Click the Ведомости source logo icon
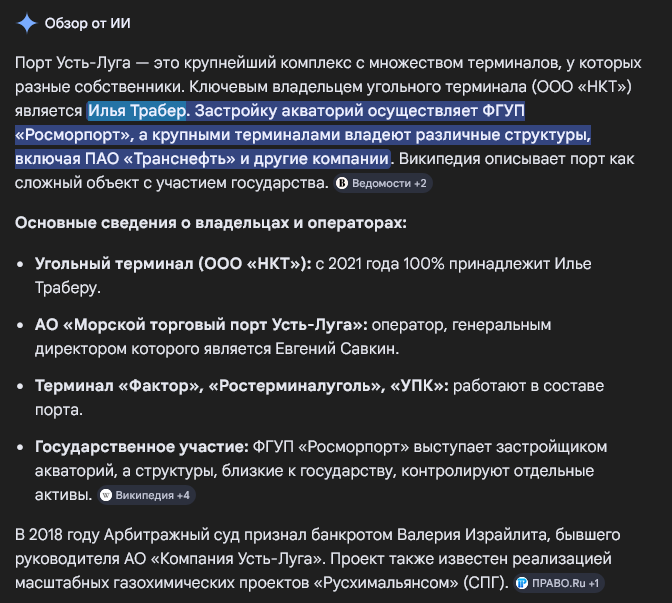Image resolution: width=672 pixels, height=603 pixels. [x=341, y=183]
